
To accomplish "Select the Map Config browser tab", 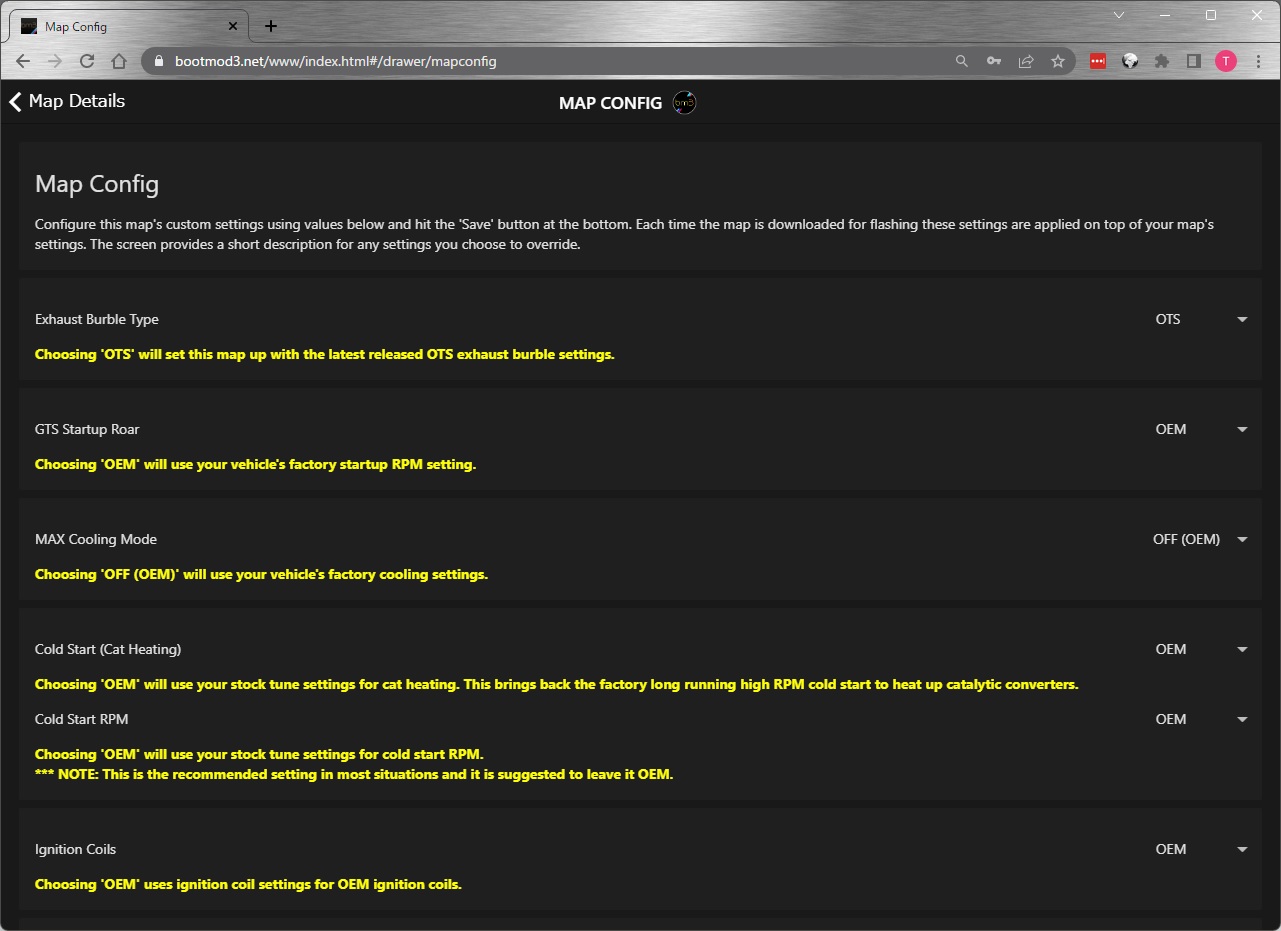I will (130, 26).
